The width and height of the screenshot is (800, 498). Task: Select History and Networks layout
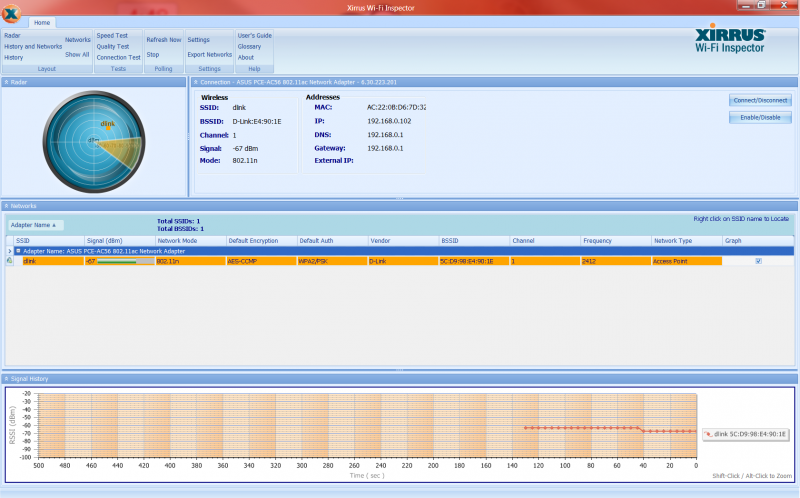pos(33,46)
